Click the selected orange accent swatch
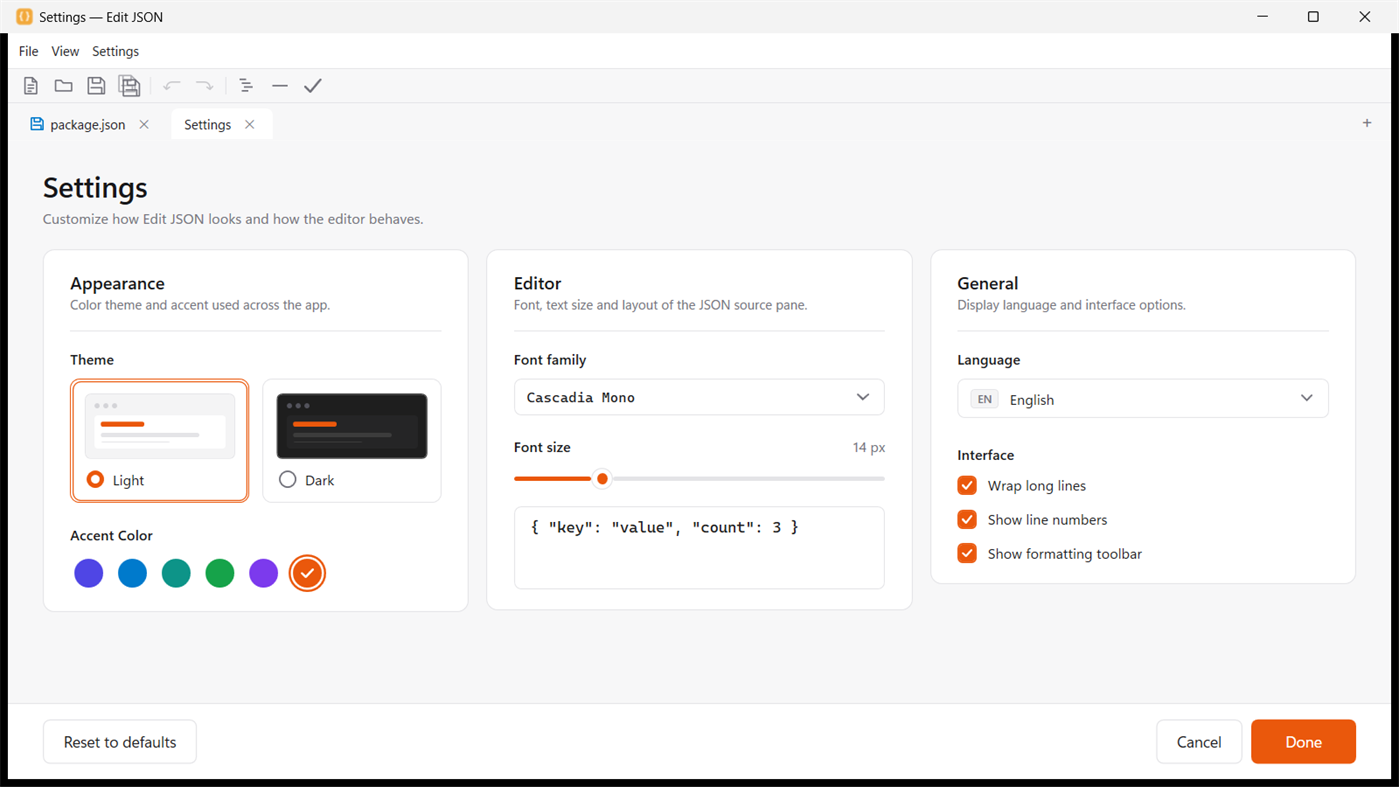The image size is (1399, 787). (x=307, y=573)
